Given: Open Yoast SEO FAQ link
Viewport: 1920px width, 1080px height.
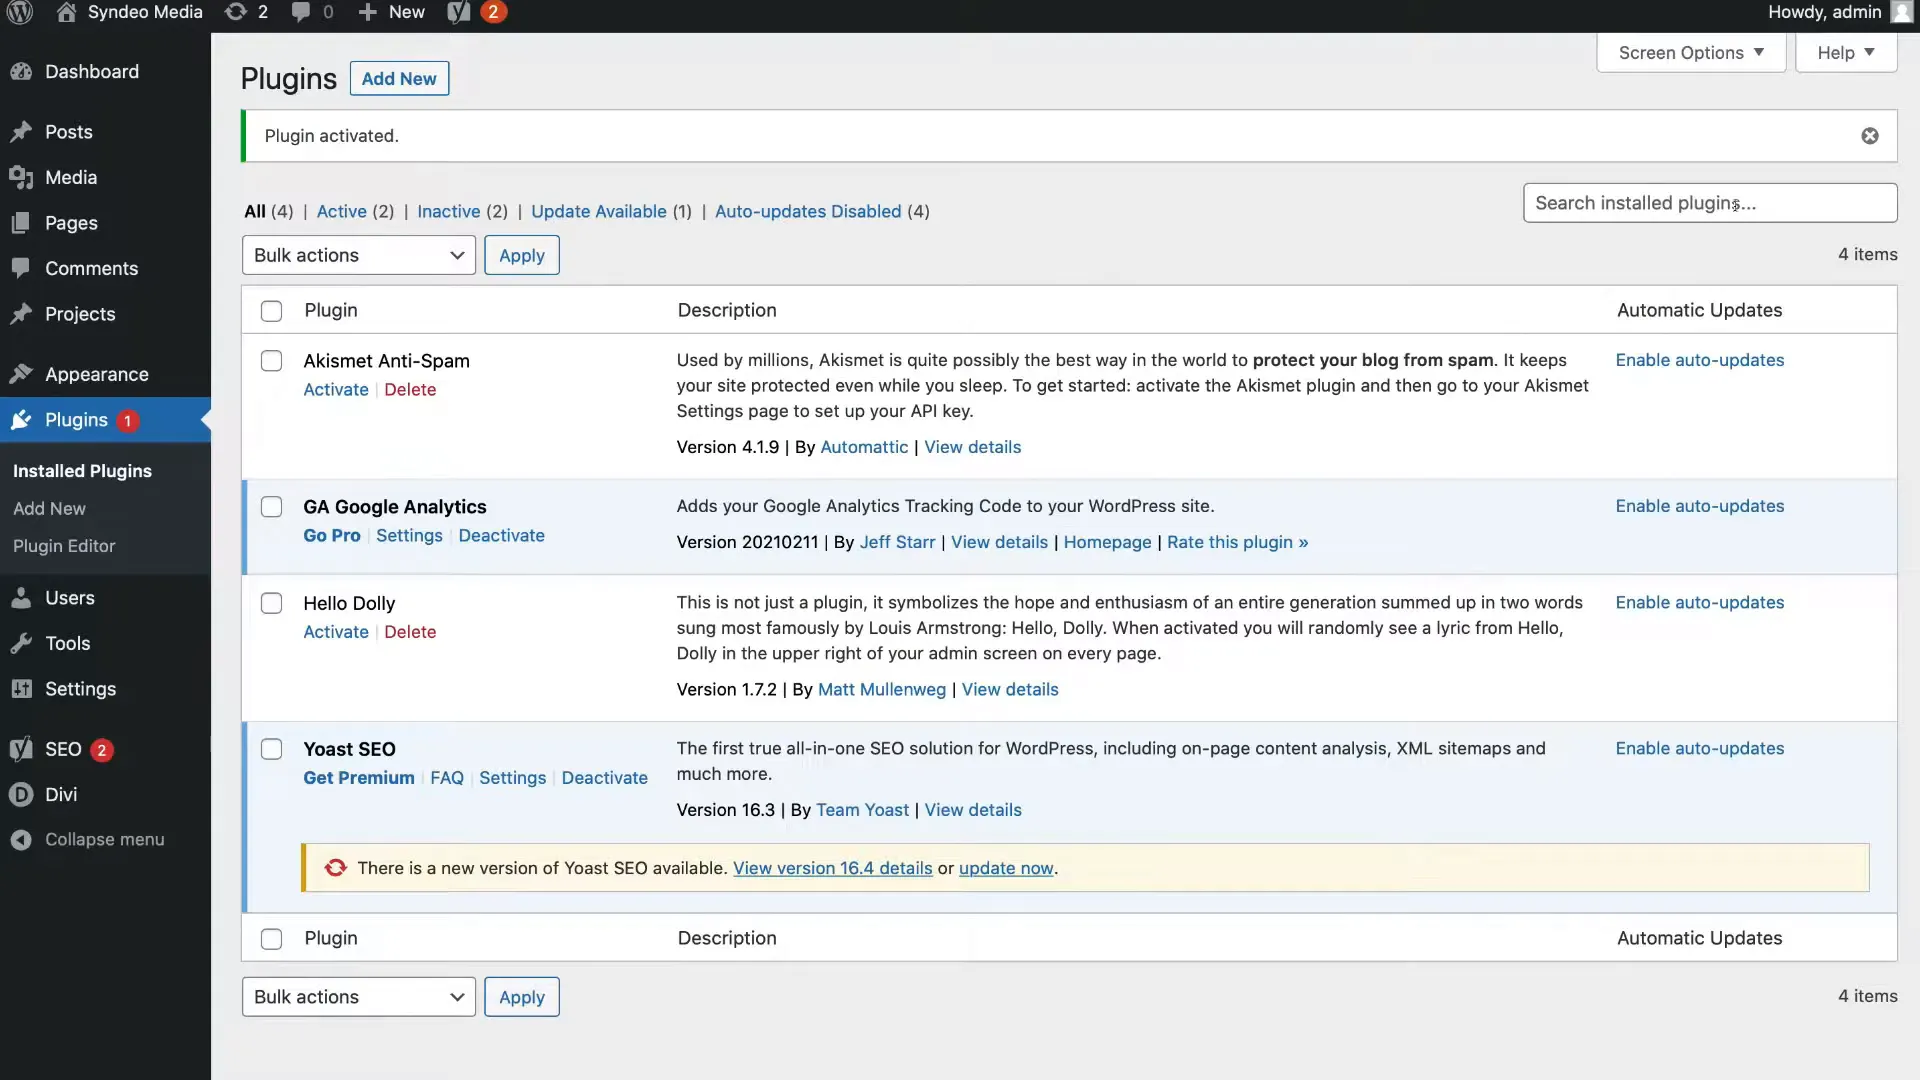Looking at the screenshot, I should (447, 778).
